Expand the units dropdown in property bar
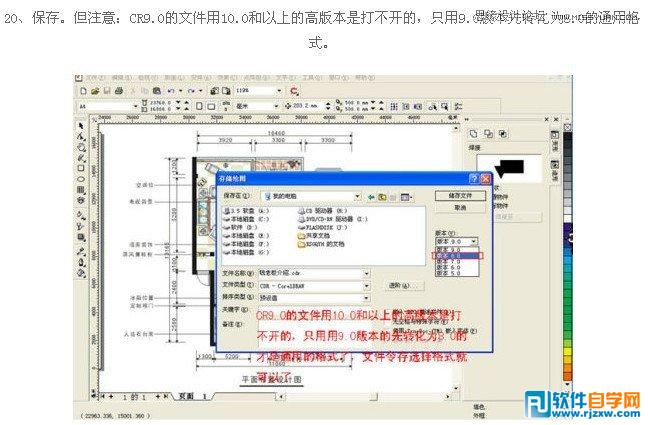This screenshot has height=425, width=648. [x=276, y=106]
